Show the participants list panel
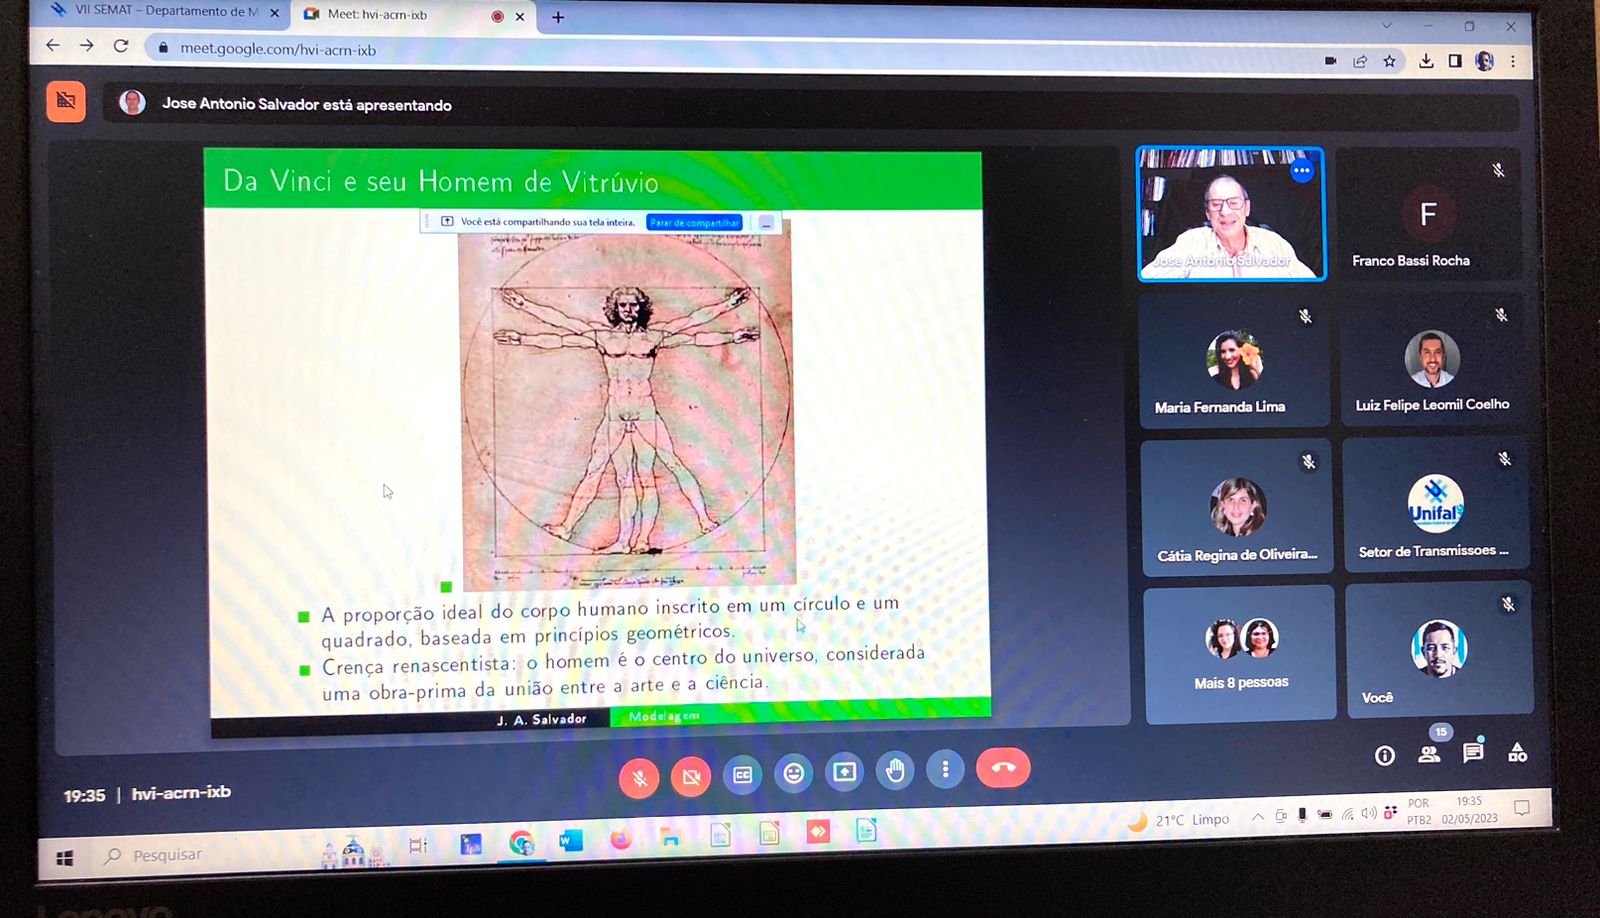The height and width of the screenshot is (918, 1600). click(1429, 754)
